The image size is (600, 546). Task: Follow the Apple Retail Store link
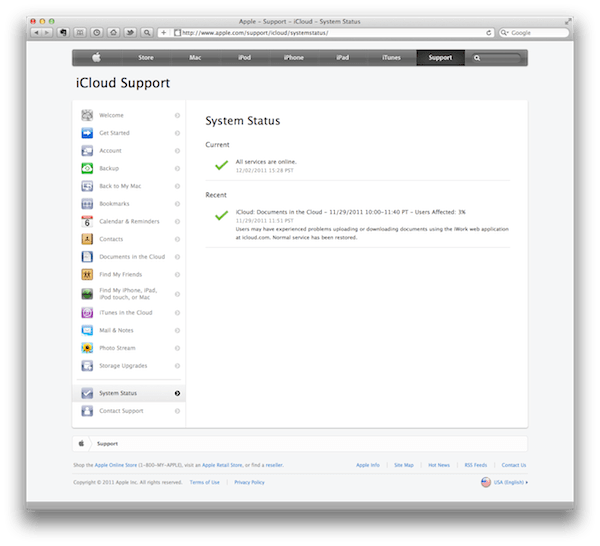click(222, 465)
